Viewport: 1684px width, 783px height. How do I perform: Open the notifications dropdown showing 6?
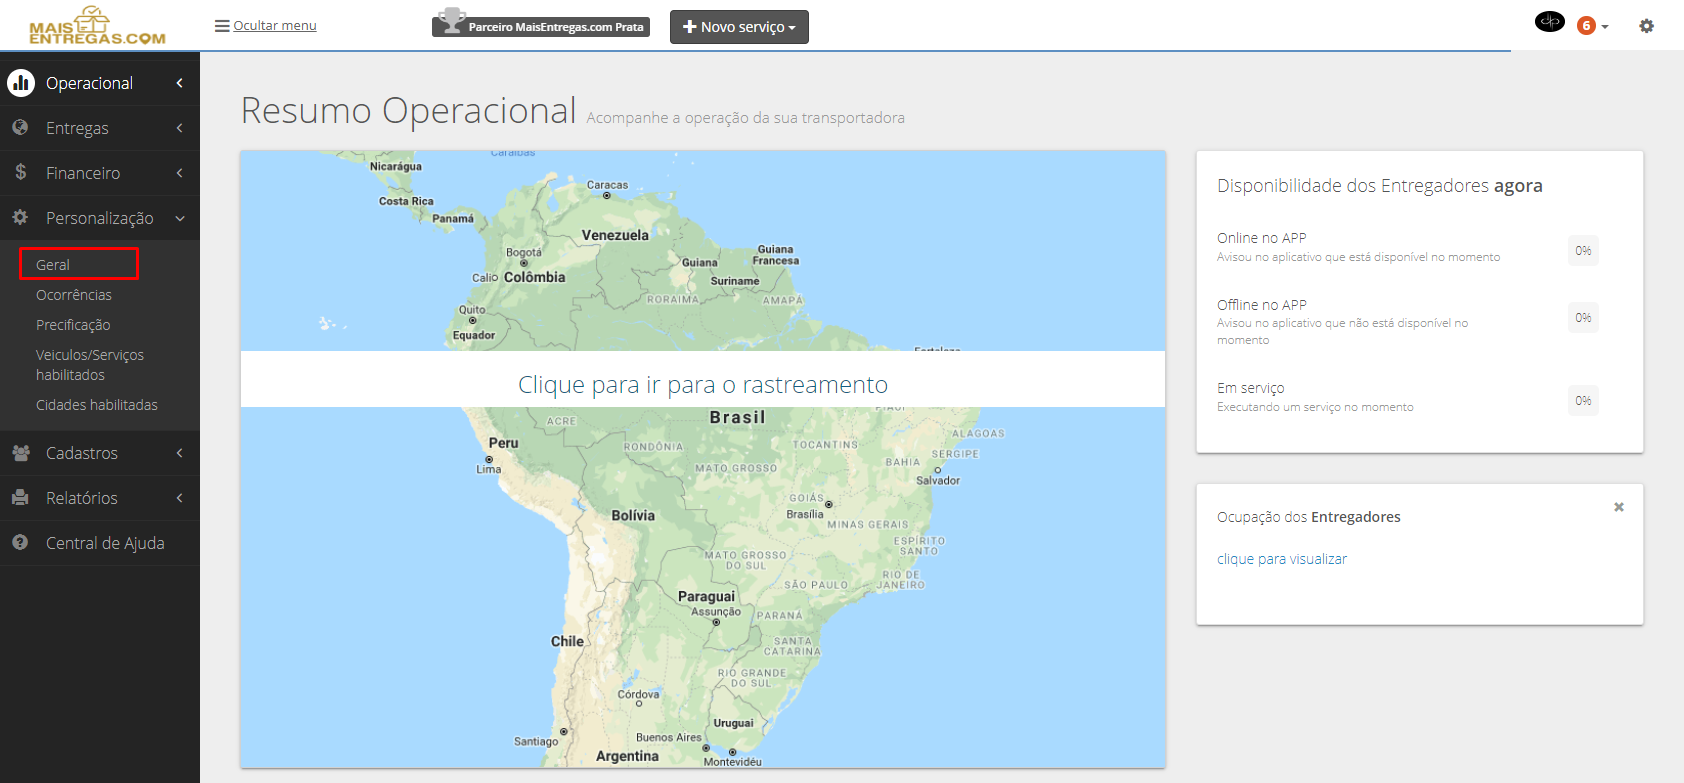pyautogui.click(x=1592, y=26)
